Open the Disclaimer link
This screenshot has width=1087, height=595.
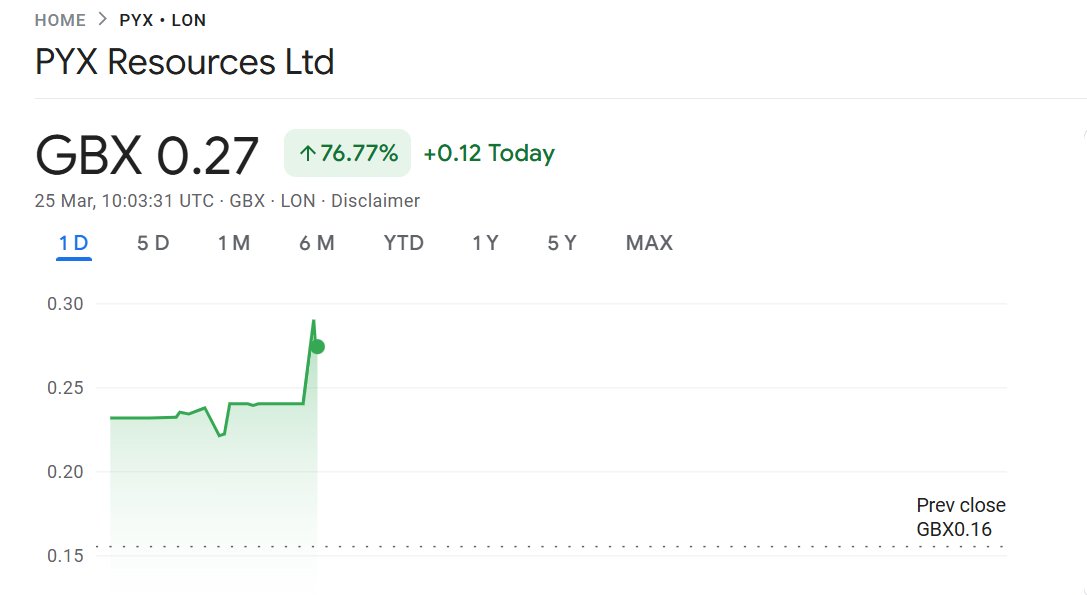click(375, 201)
